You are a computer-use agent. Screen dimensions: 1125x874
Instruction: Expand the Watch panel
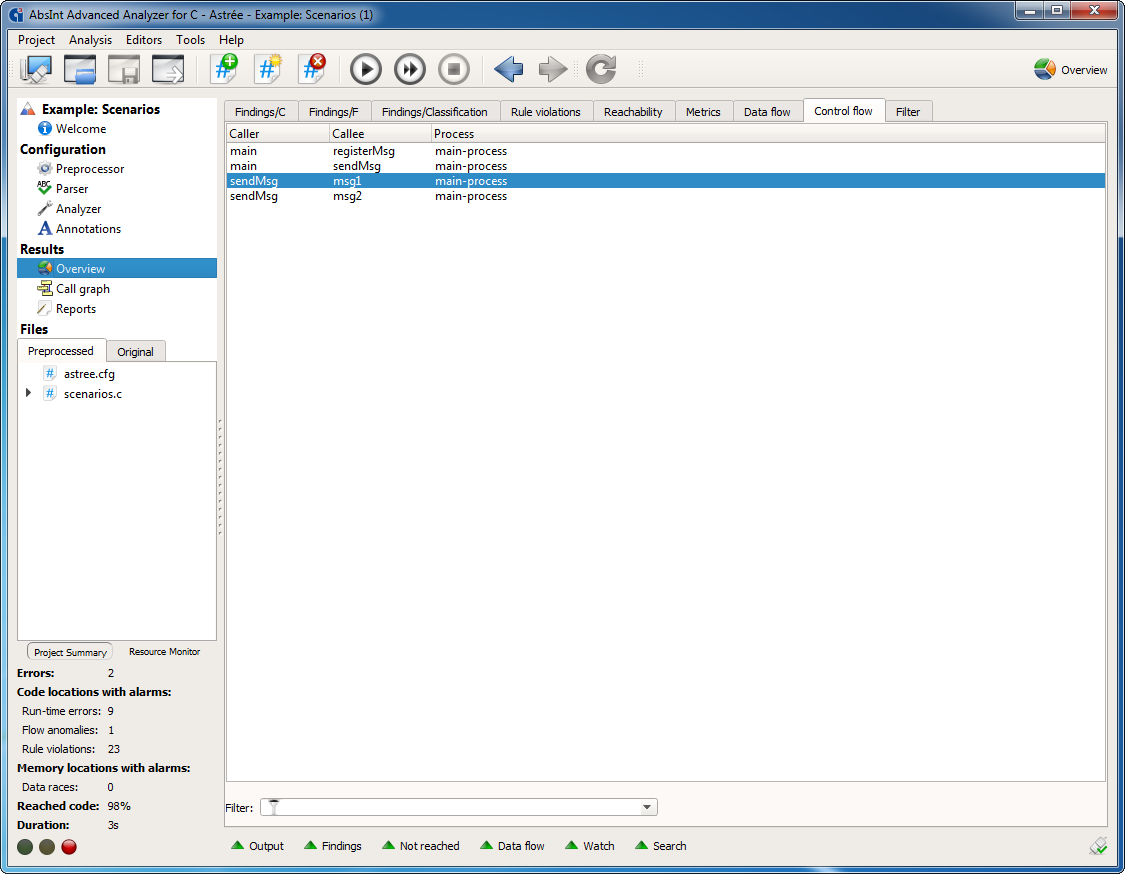[590, 846]
